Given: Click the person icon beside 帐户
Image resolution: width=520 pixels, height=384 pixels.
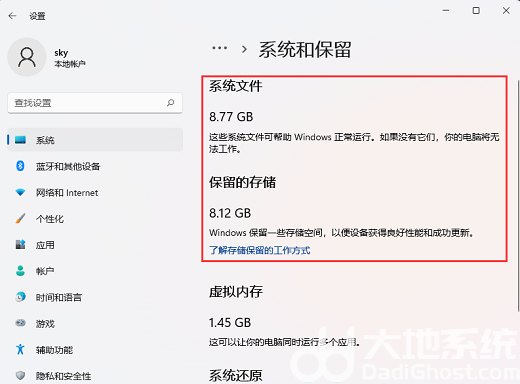Looking at the screenshot, I should click(20, 271).
